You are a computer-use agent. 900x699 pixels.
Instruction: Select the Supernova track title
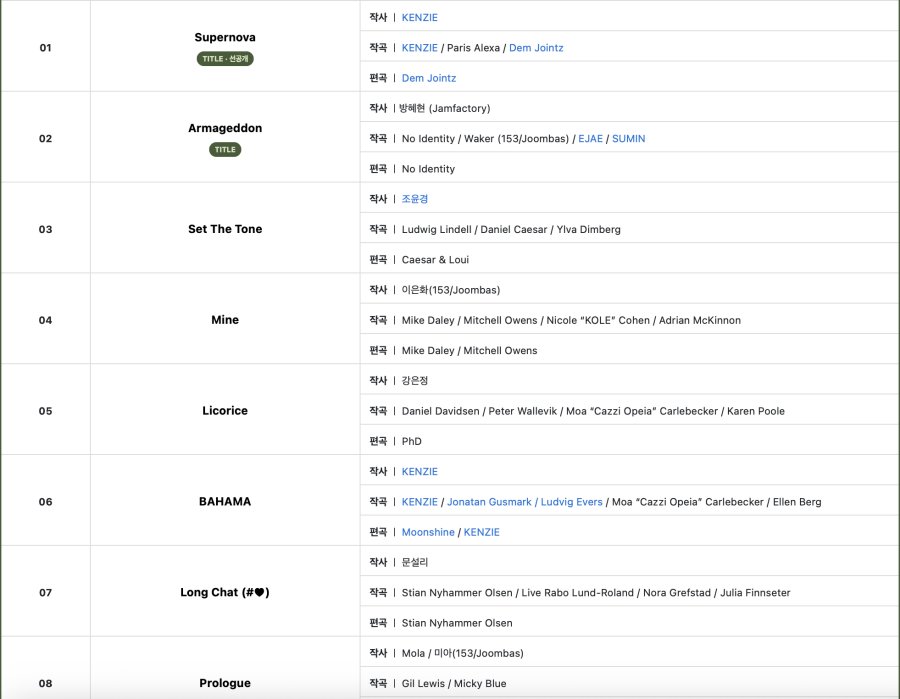225,37
